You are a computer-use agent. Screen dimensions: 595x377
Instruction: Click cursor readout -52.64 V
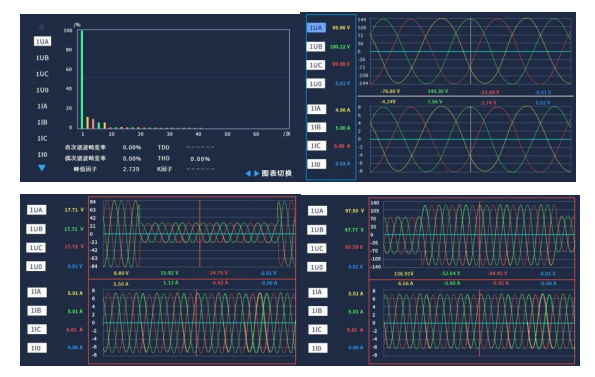tap(450, 273)
